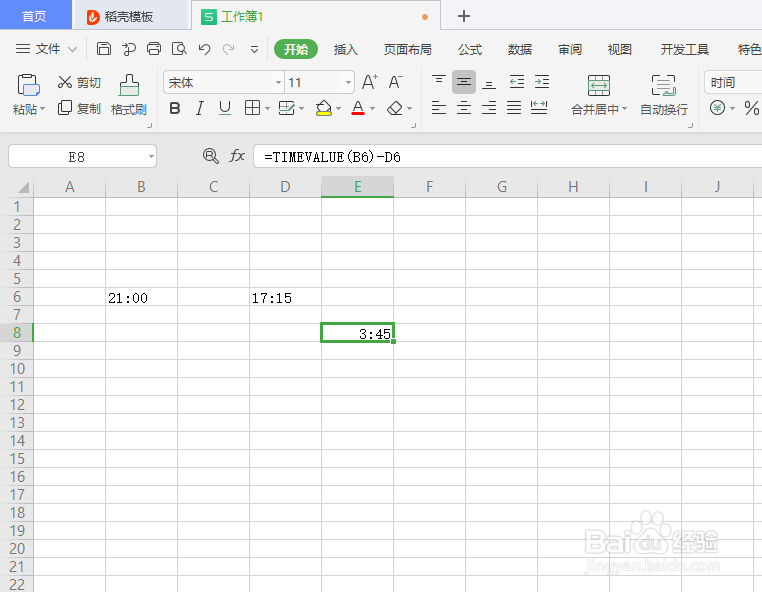The image size is (762, 592).
Task: Increase font size with A+ icon
Action: [x=370, y=82]
